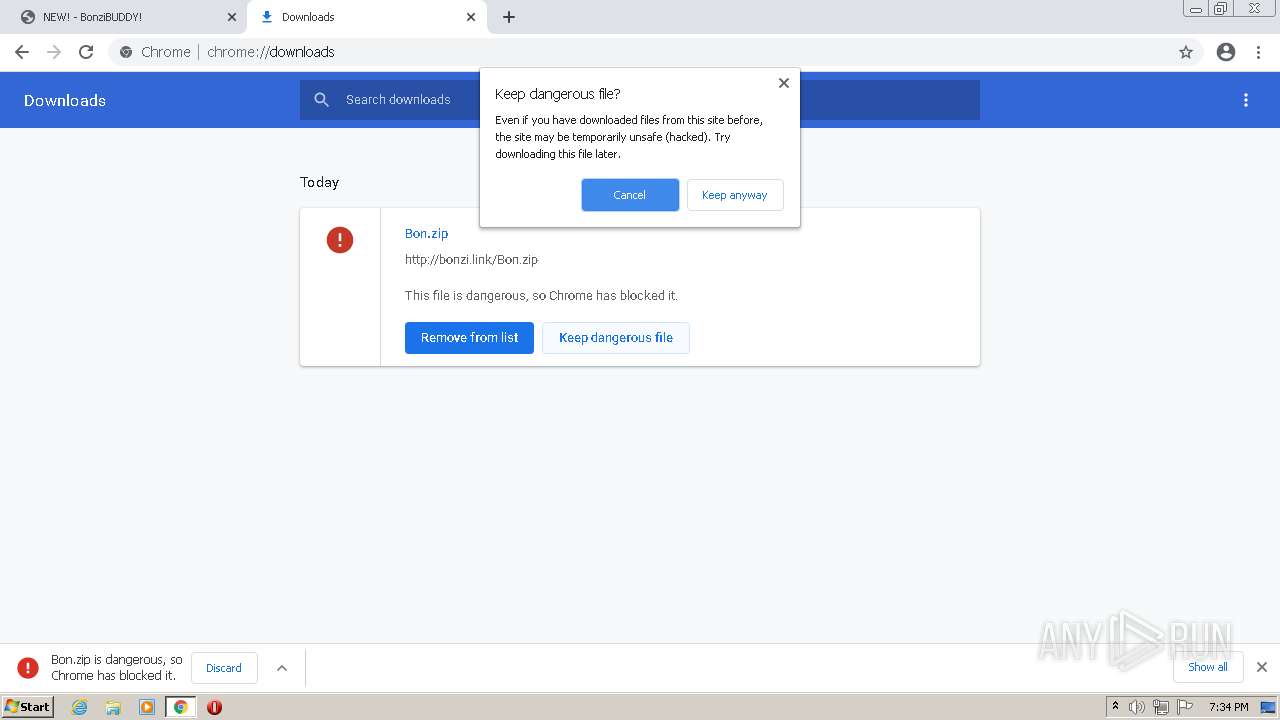Reload the downloads page
Viewport: 1280px width, 720px height.
coord(86,52)
